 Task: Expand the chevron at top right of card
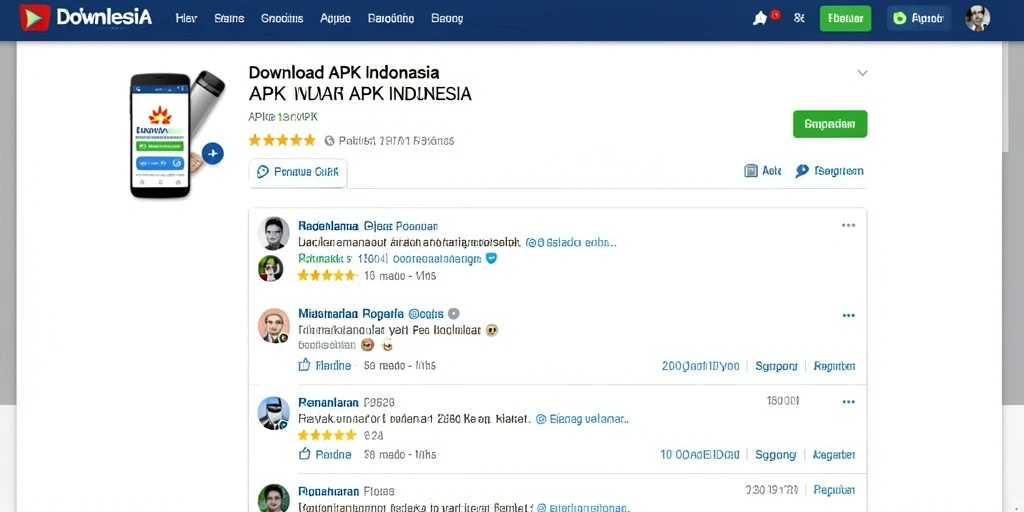pyautogui.click(x=863, y=73)
